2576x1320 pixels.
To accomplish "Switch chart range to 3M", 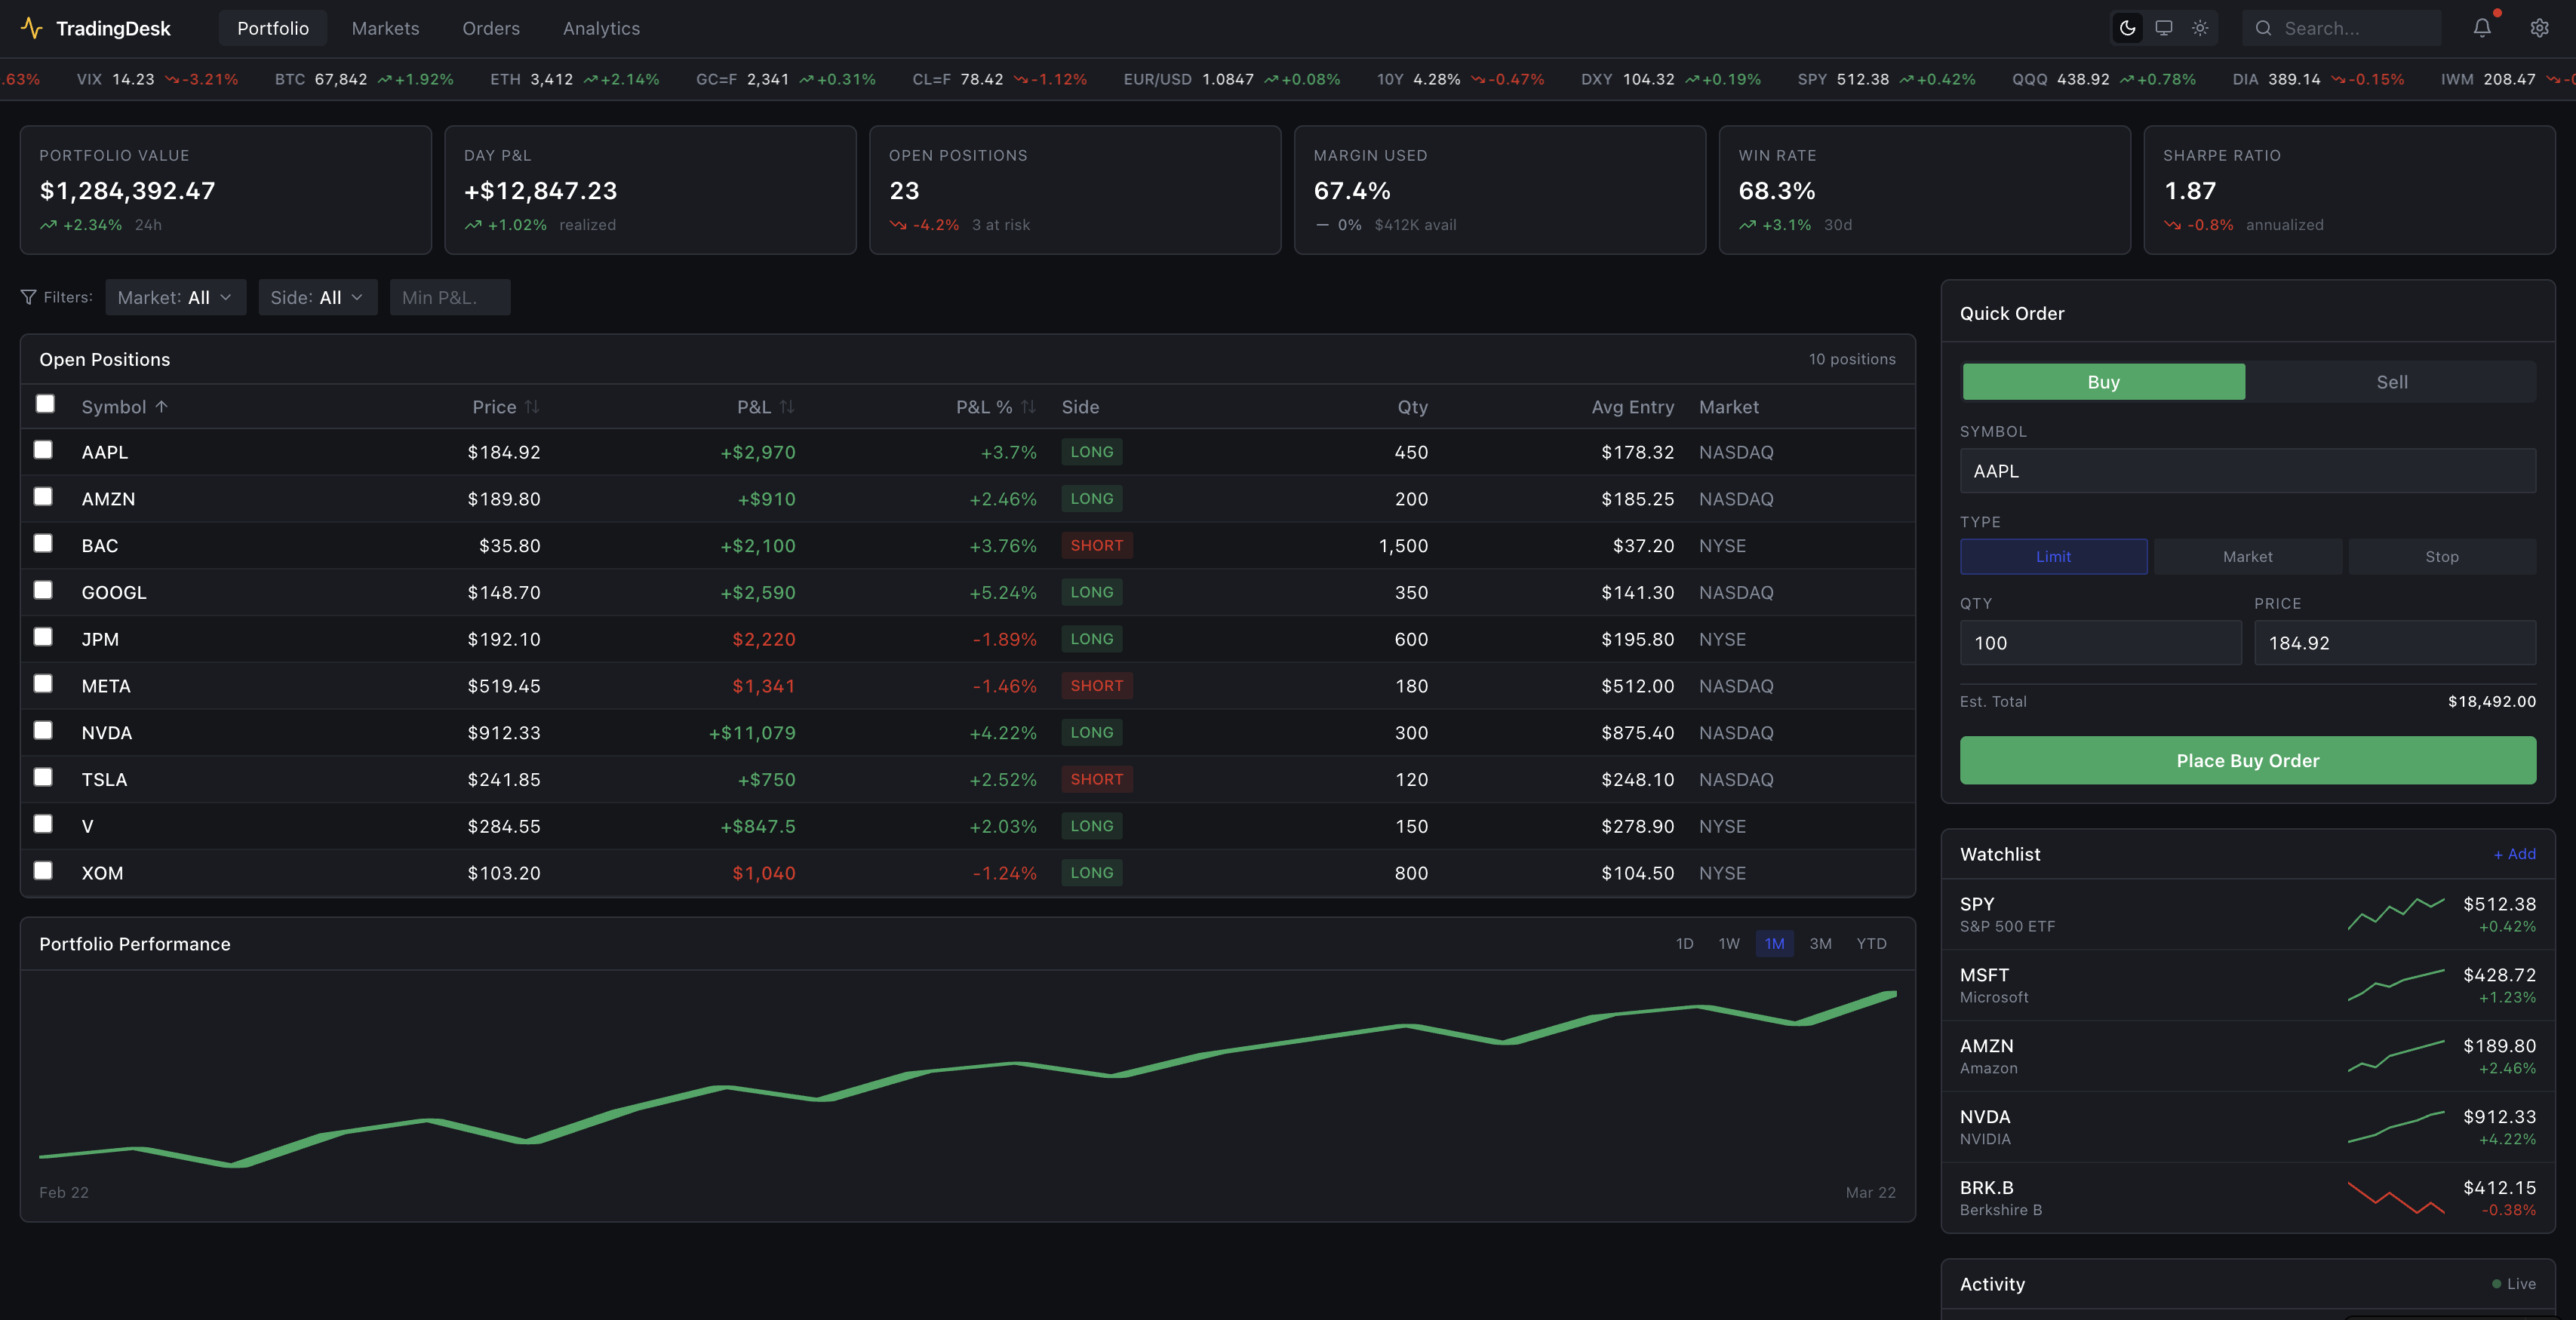I will 1820,944.
